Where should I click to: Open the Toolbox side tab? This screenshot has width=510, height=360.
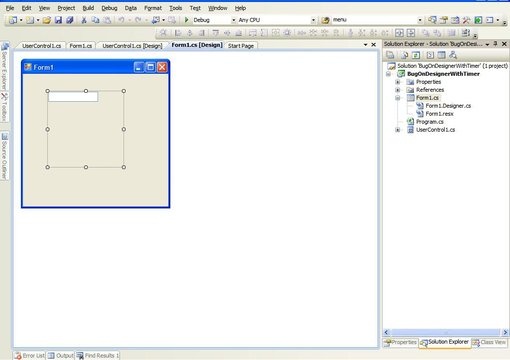click(4, 107)
